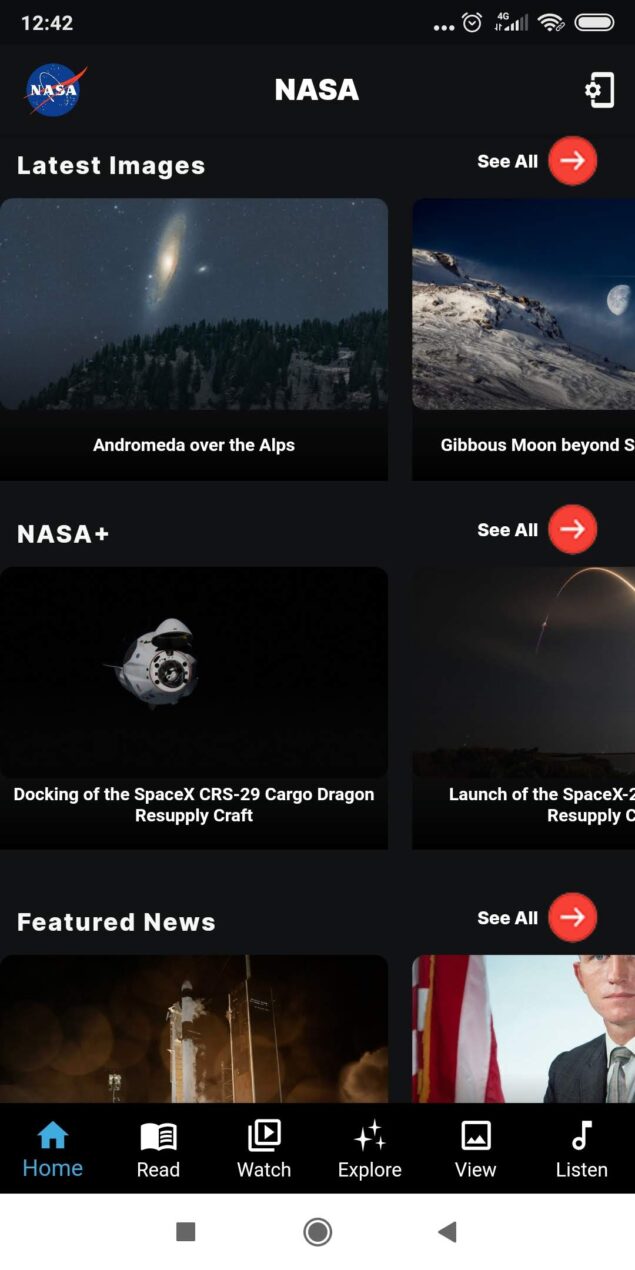This screenshot has height=1270, width=635.
Task: Select the Listen tab
Action: pos(582,1150)
